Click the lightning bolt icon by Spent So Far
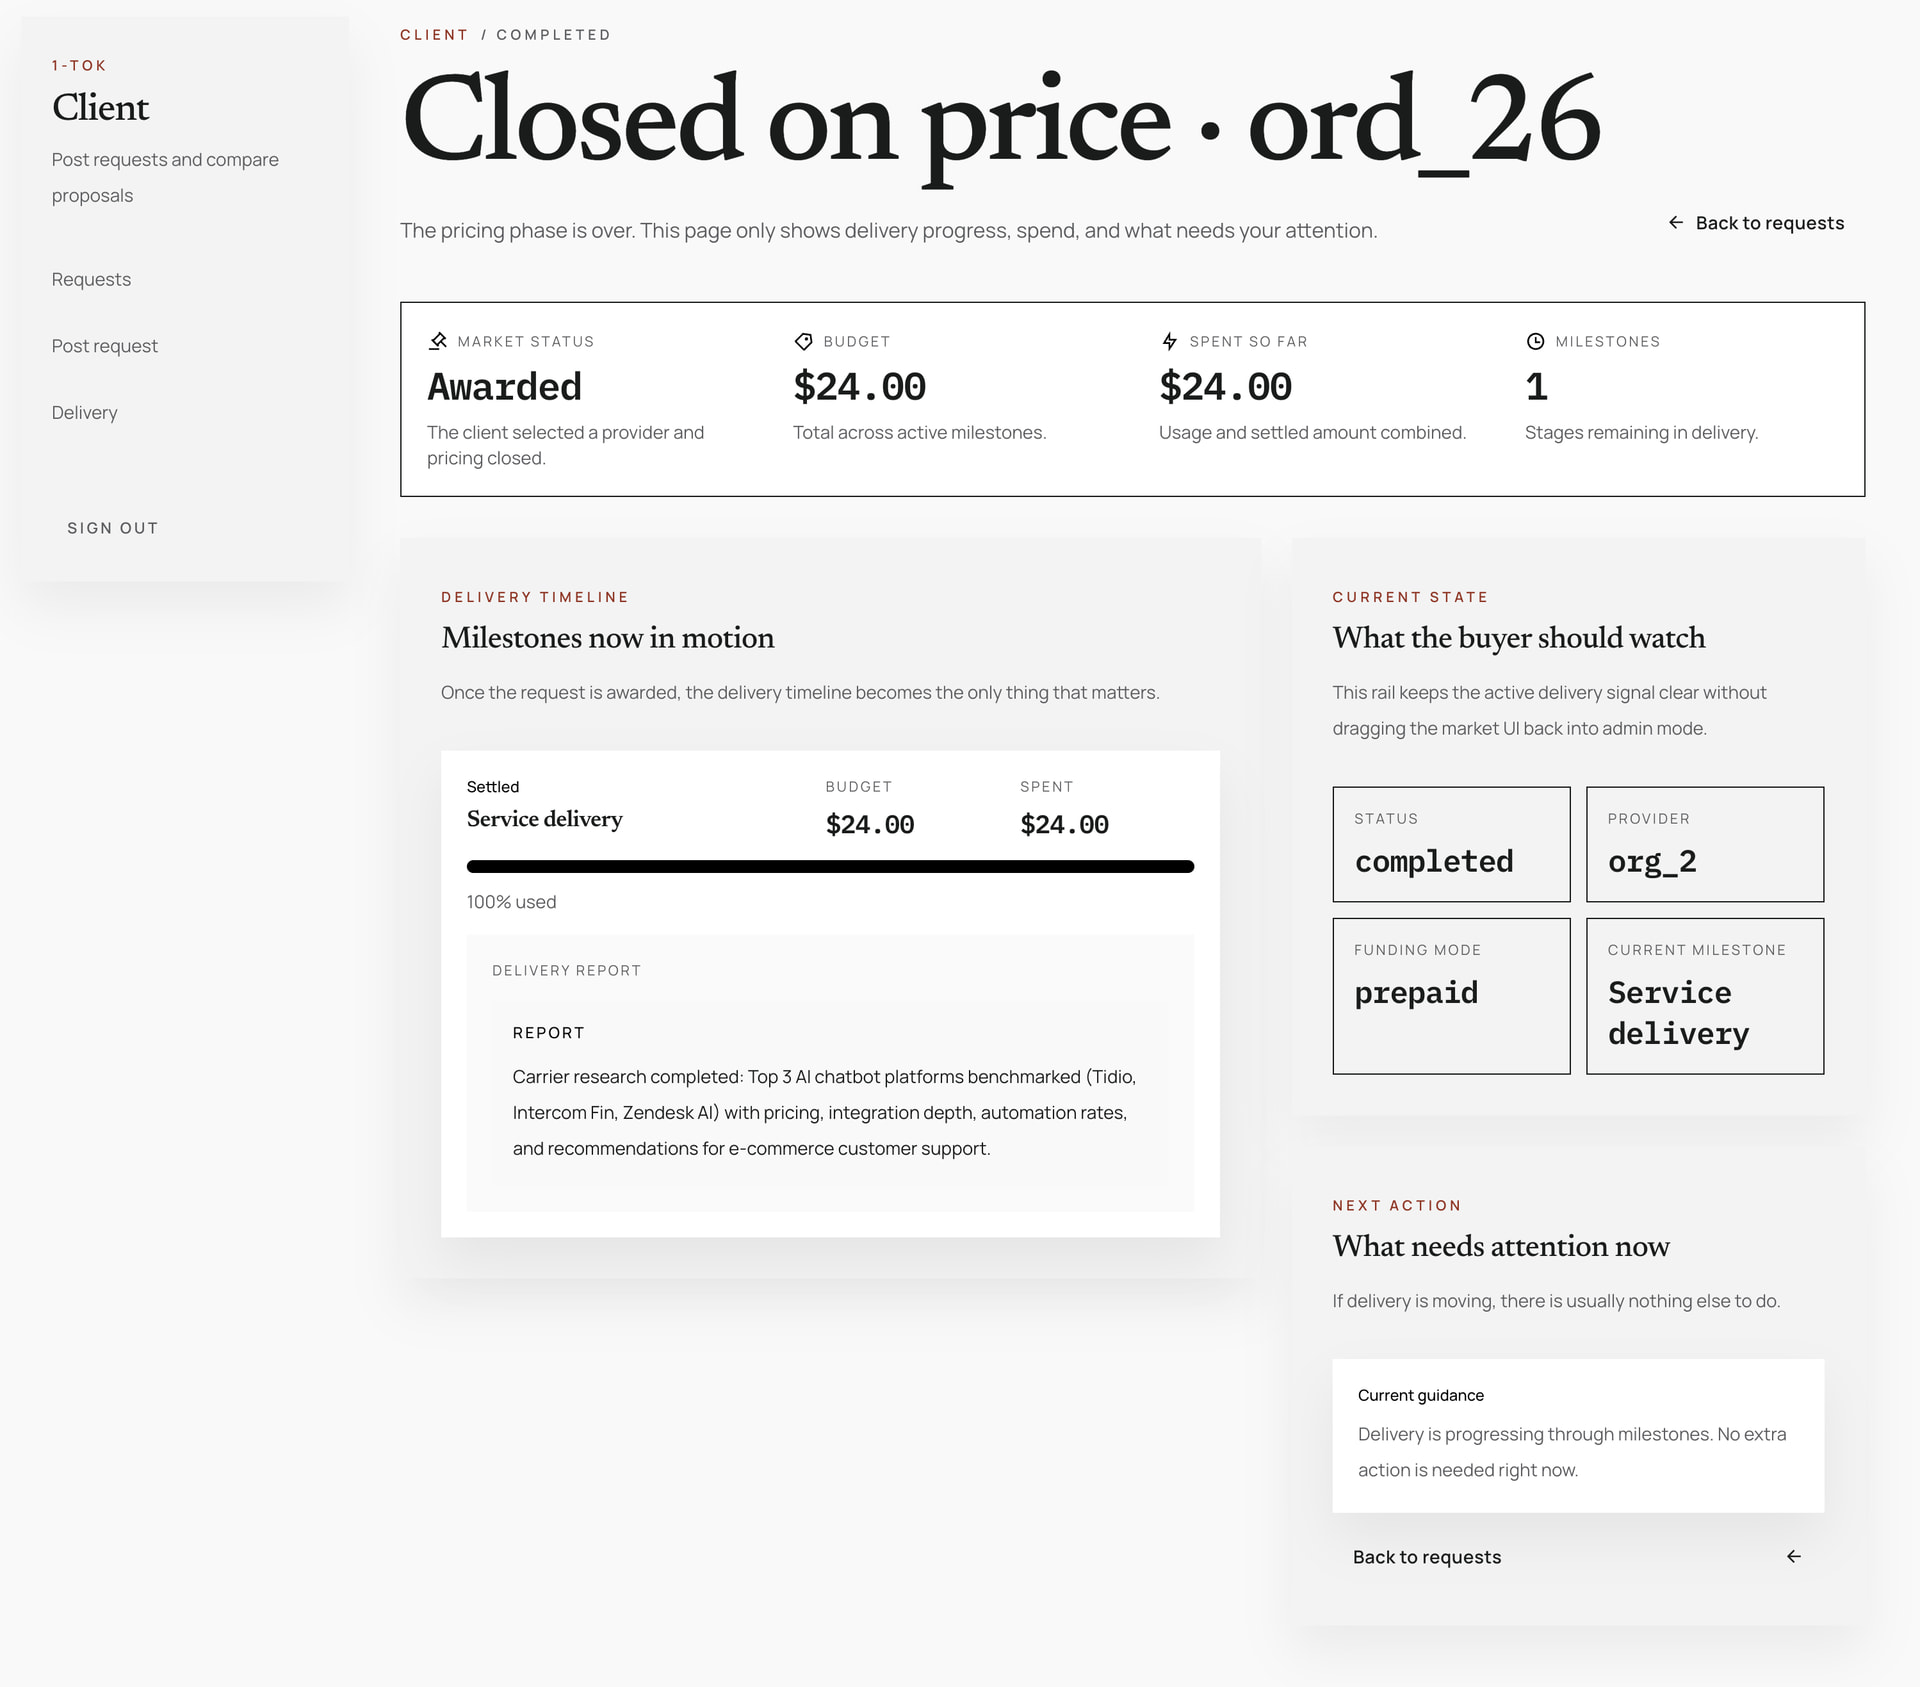Viewport: 1920px width, 1687px height. pyautogui.click(x=1169, y=341)
